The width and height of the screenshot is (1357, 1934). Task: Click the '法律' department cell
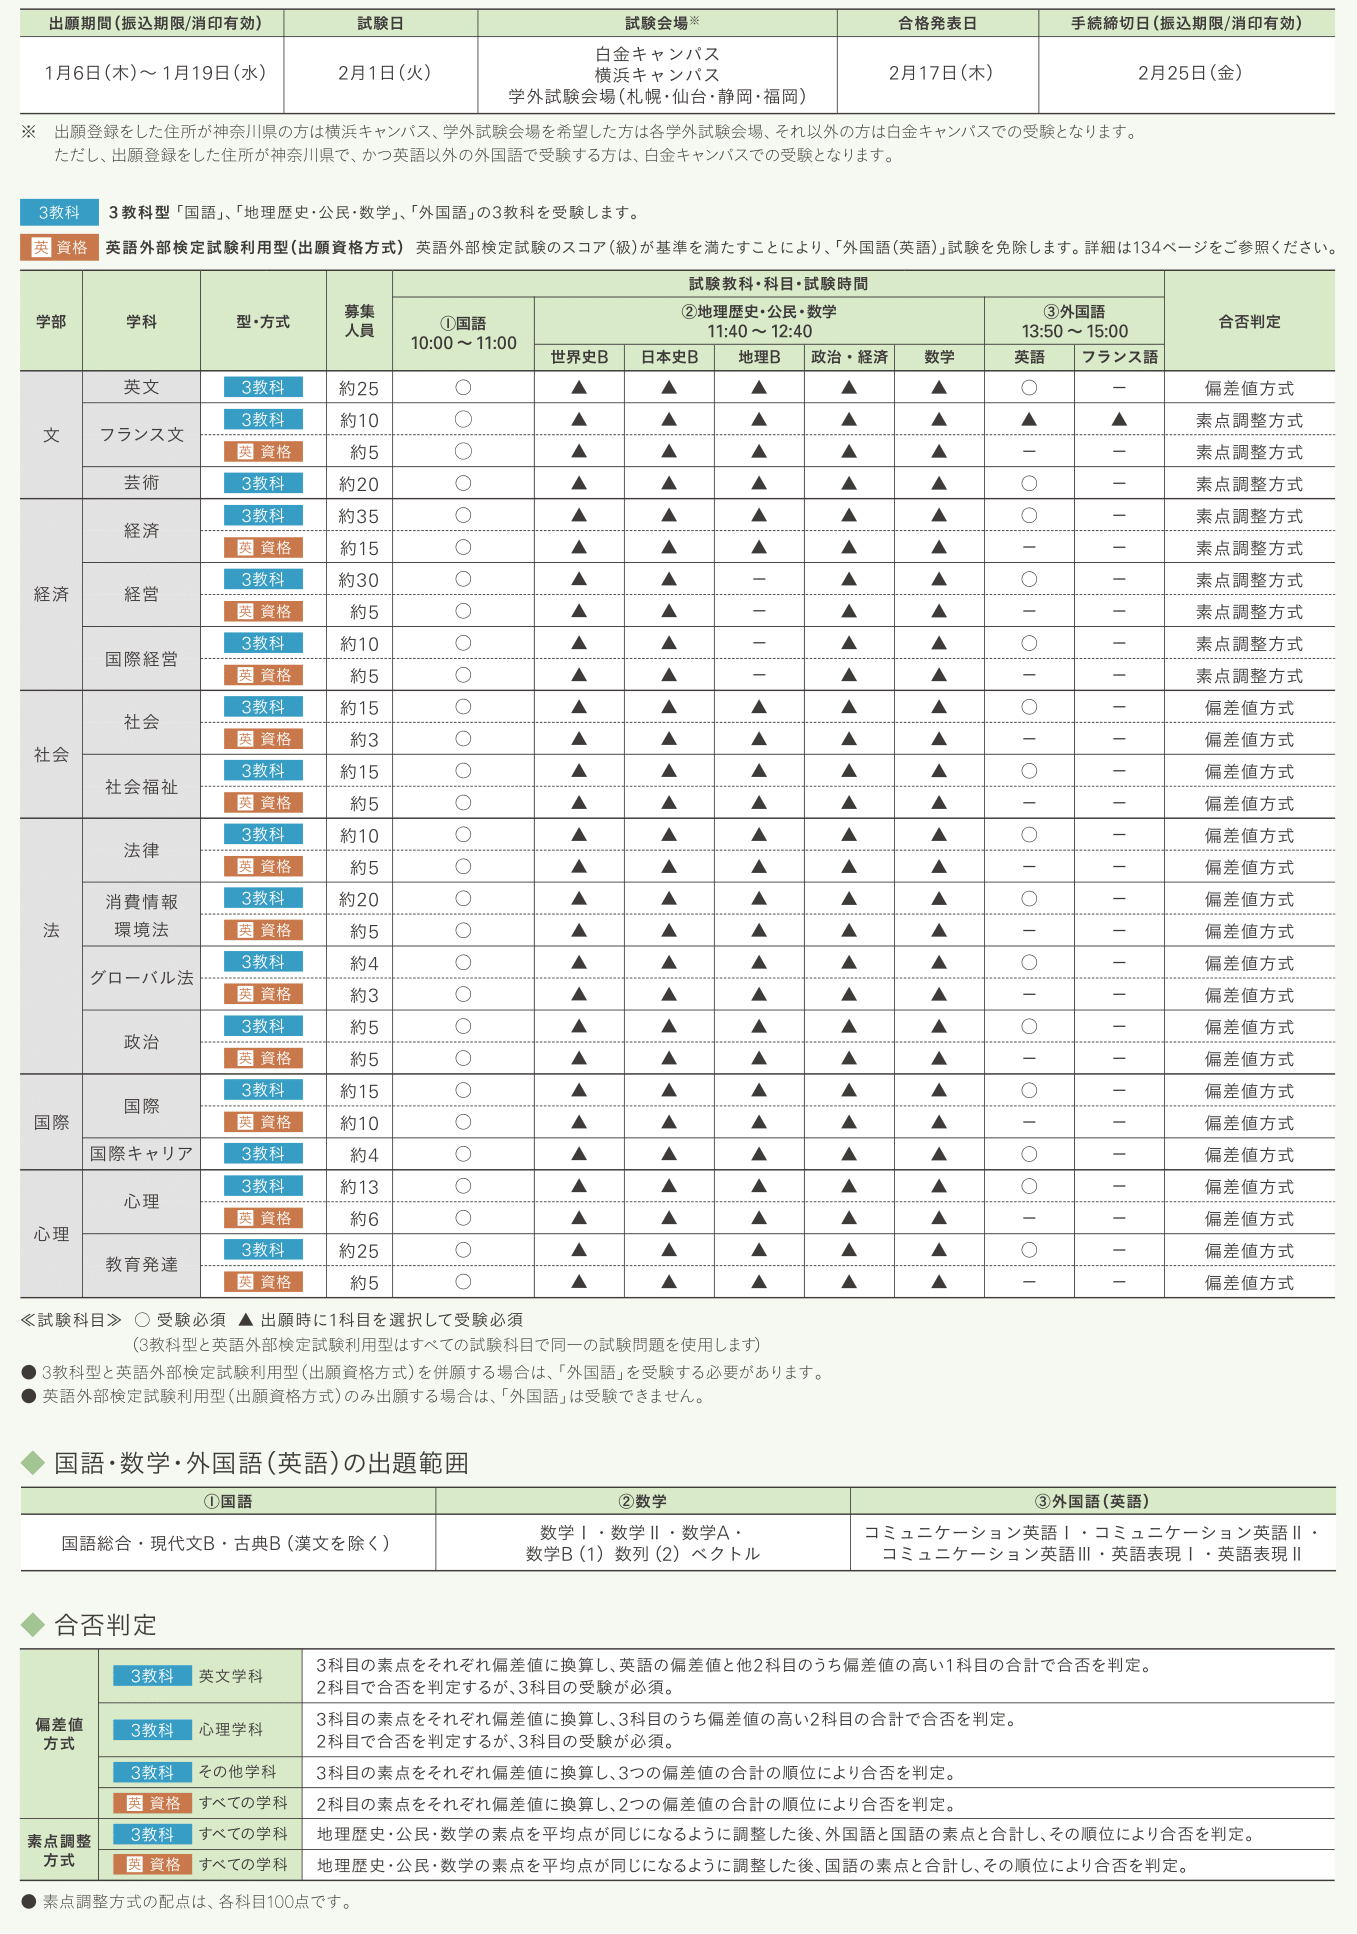(x=141, y=851)
